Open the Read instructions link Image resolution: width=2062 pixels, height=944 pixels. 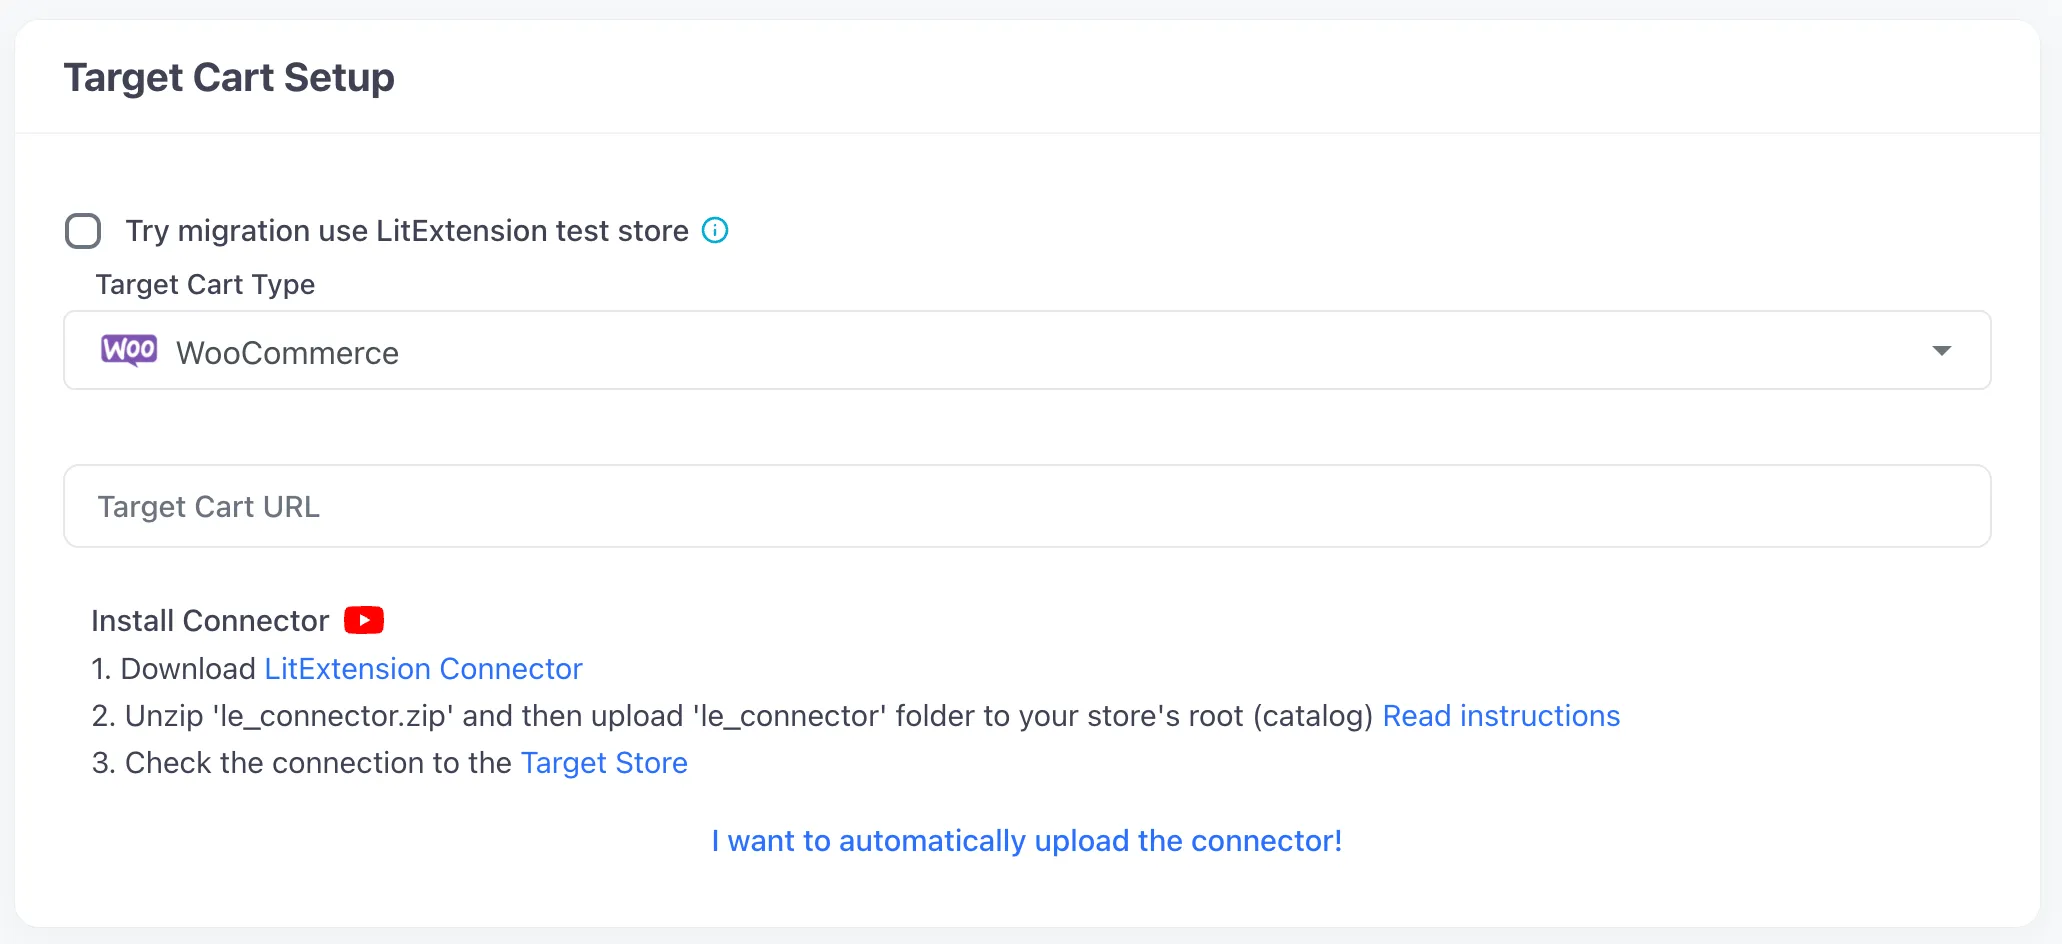tap(1501, 715)
